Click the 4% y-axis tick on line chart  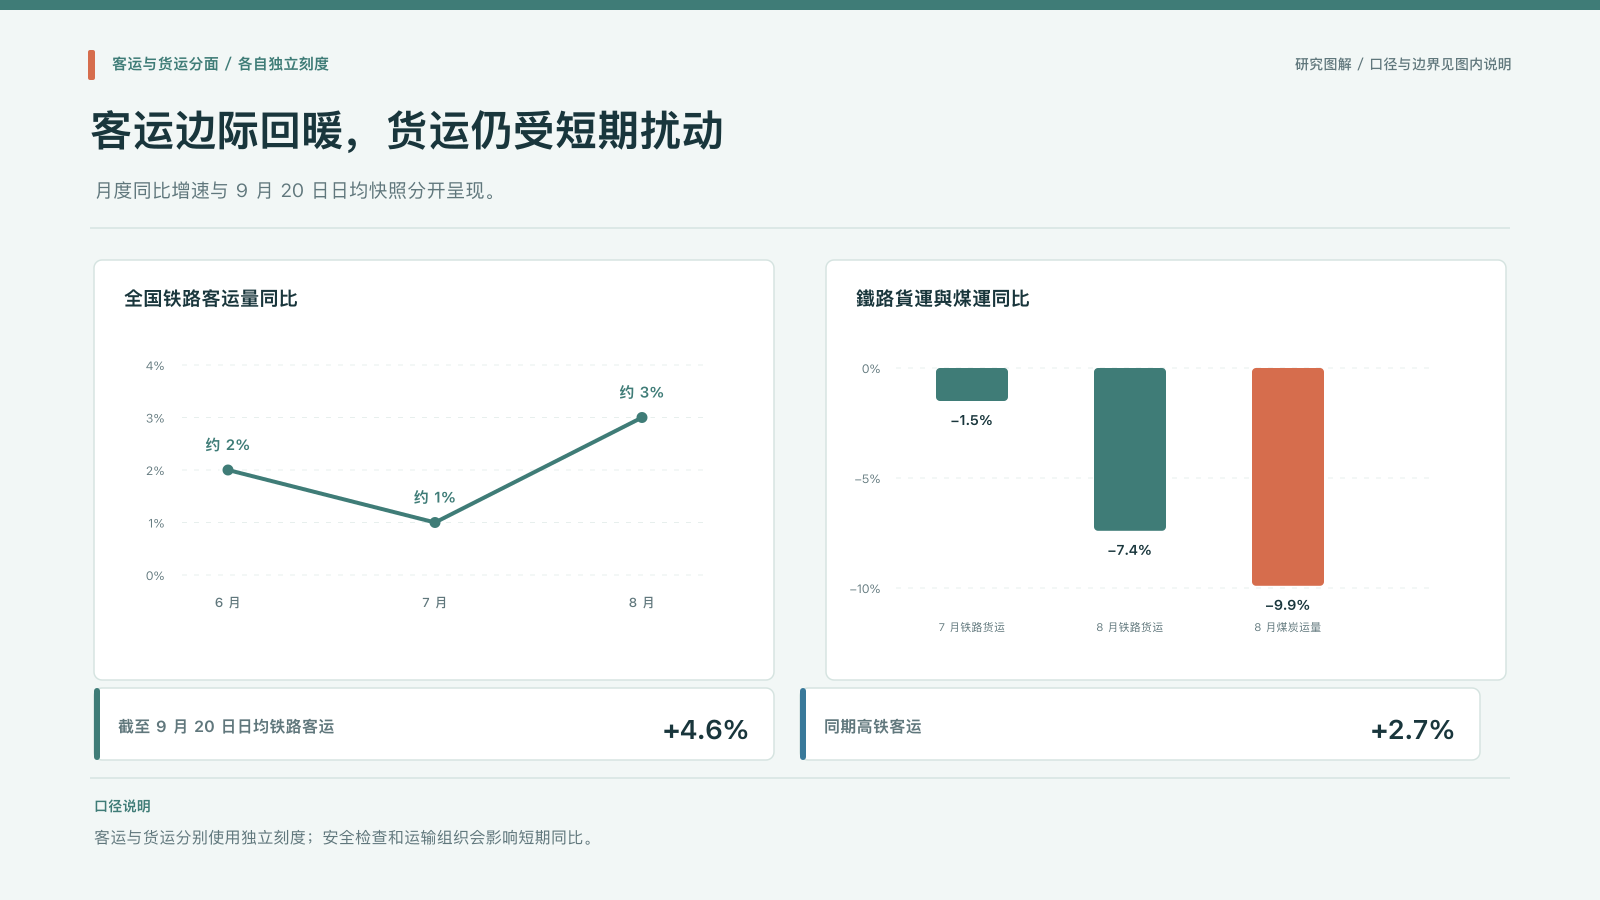pyautogui.click(x=155, y=366)
